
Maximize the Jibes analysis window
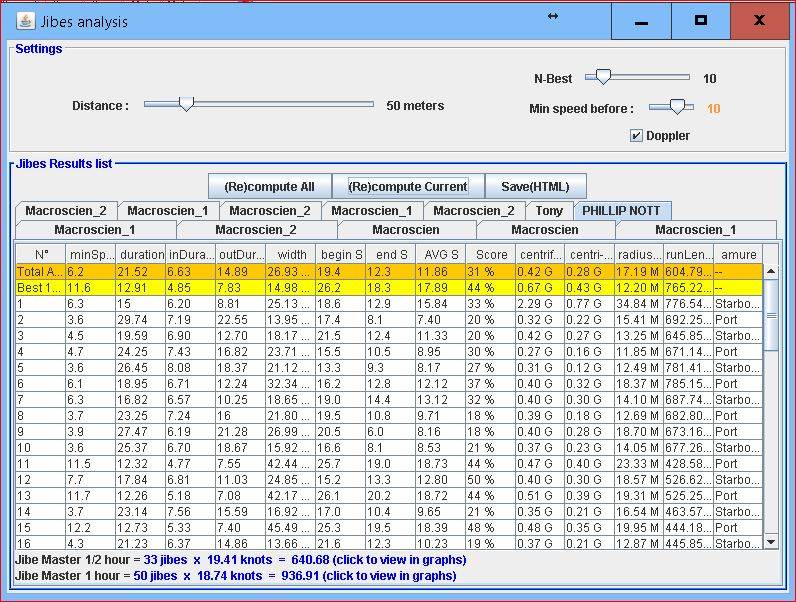point(700,21)
